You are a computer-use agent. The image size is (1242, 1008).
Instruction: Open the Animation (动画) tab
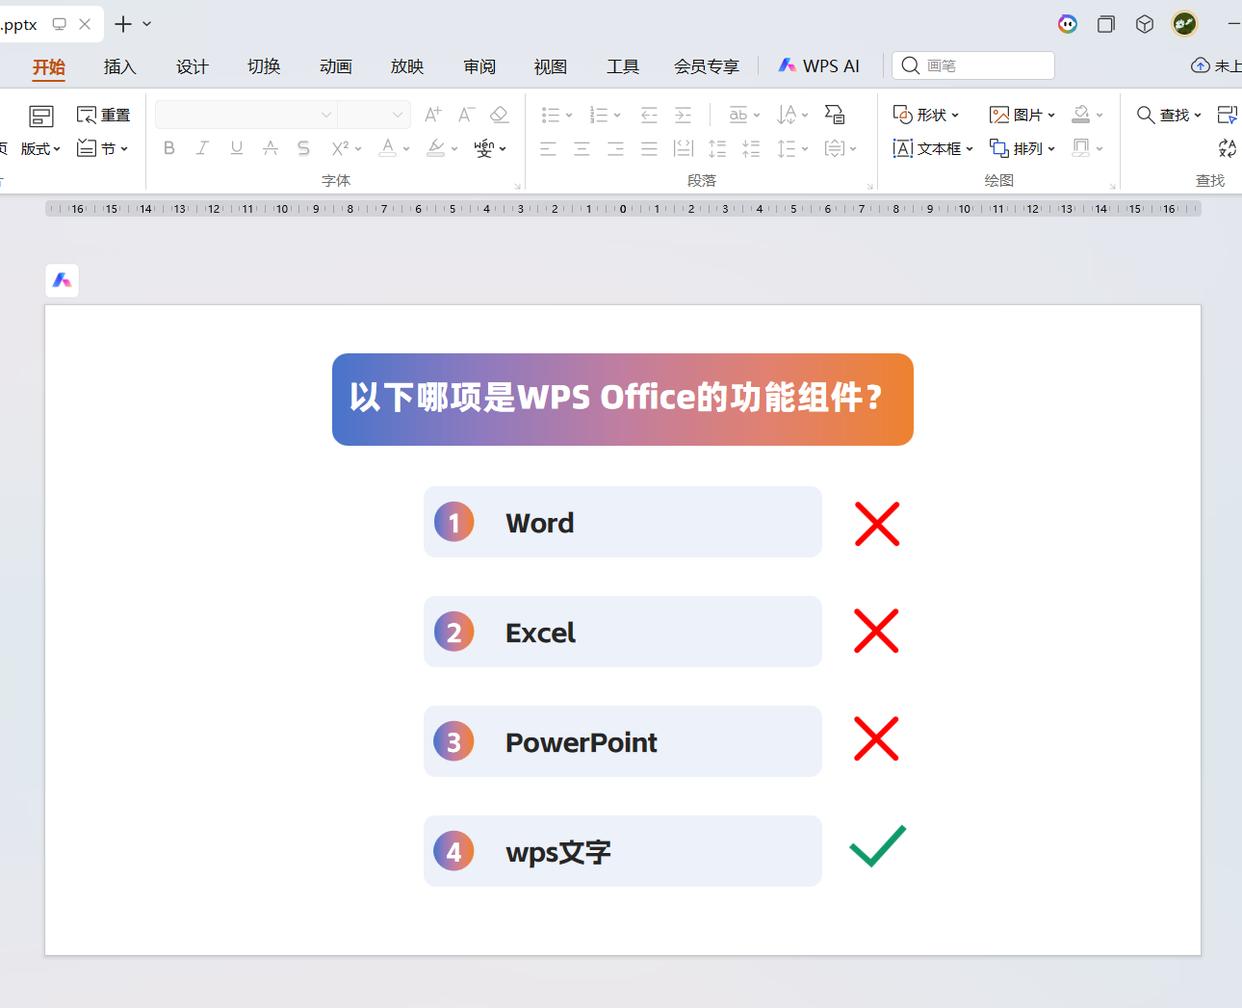[335, 67]
